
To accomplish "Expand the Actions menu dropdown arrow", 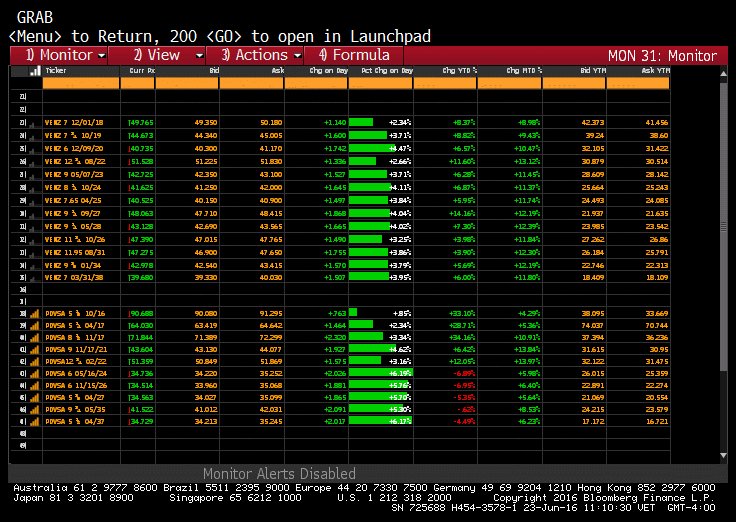I will pyautogui.click(x=297, y=56).
